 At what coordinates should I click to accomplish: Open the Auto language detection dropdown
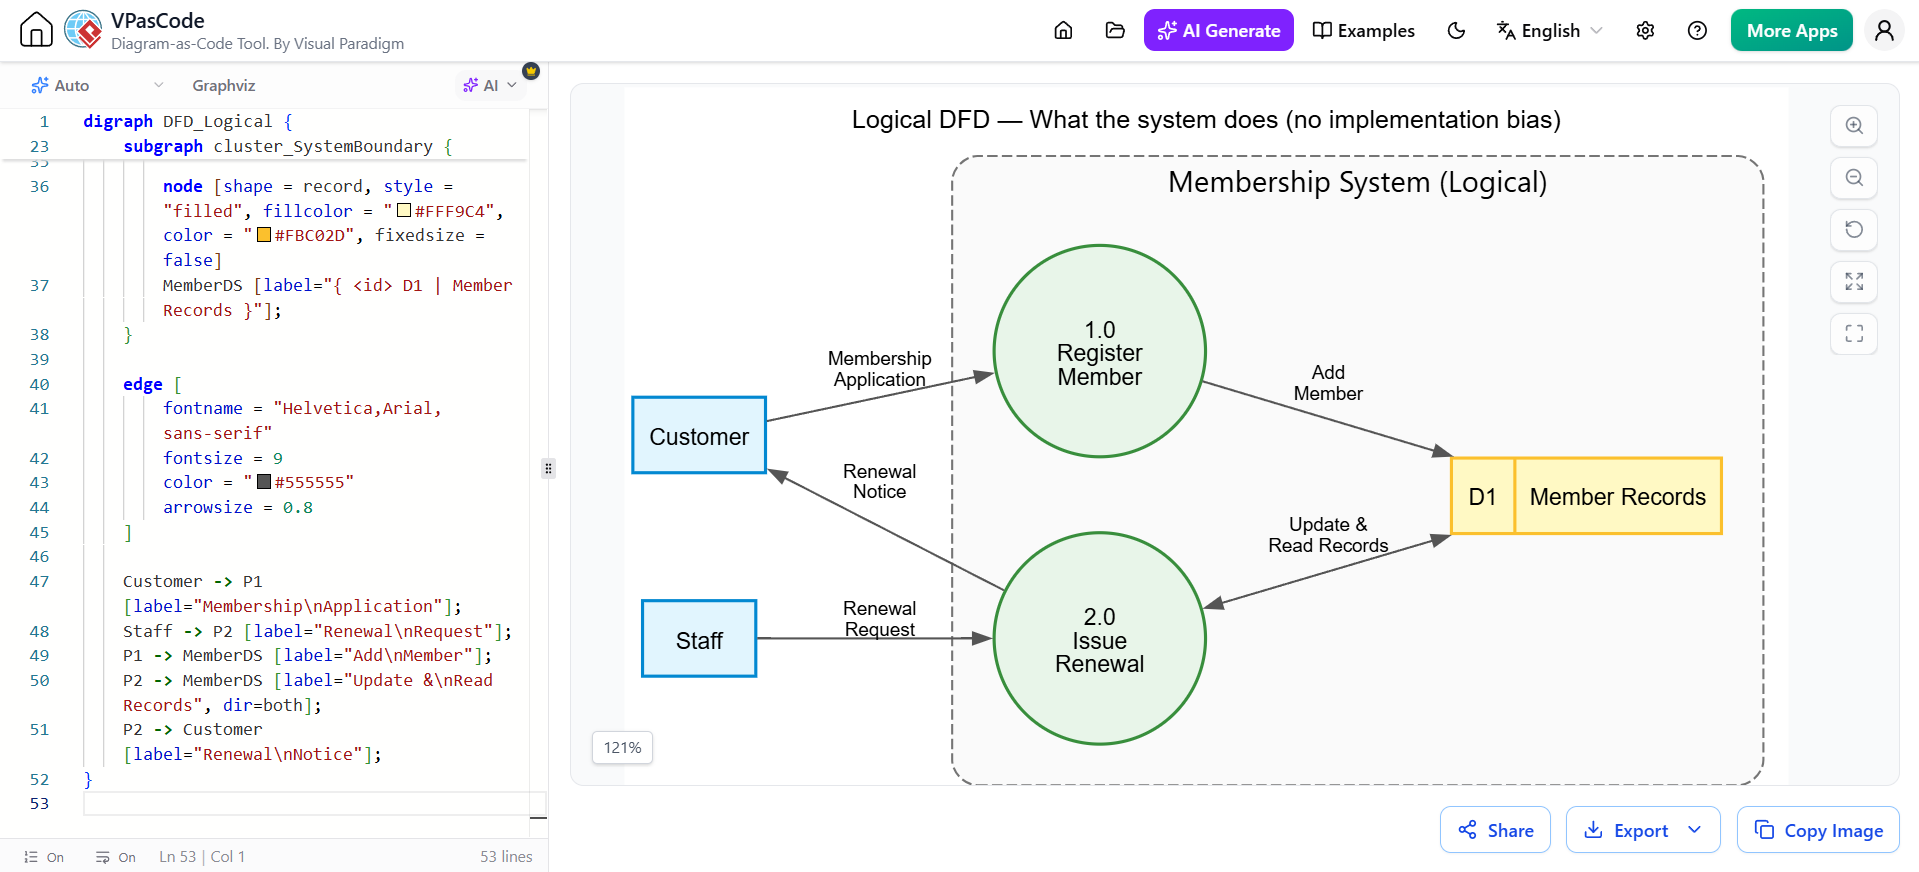tap(97, 85)
